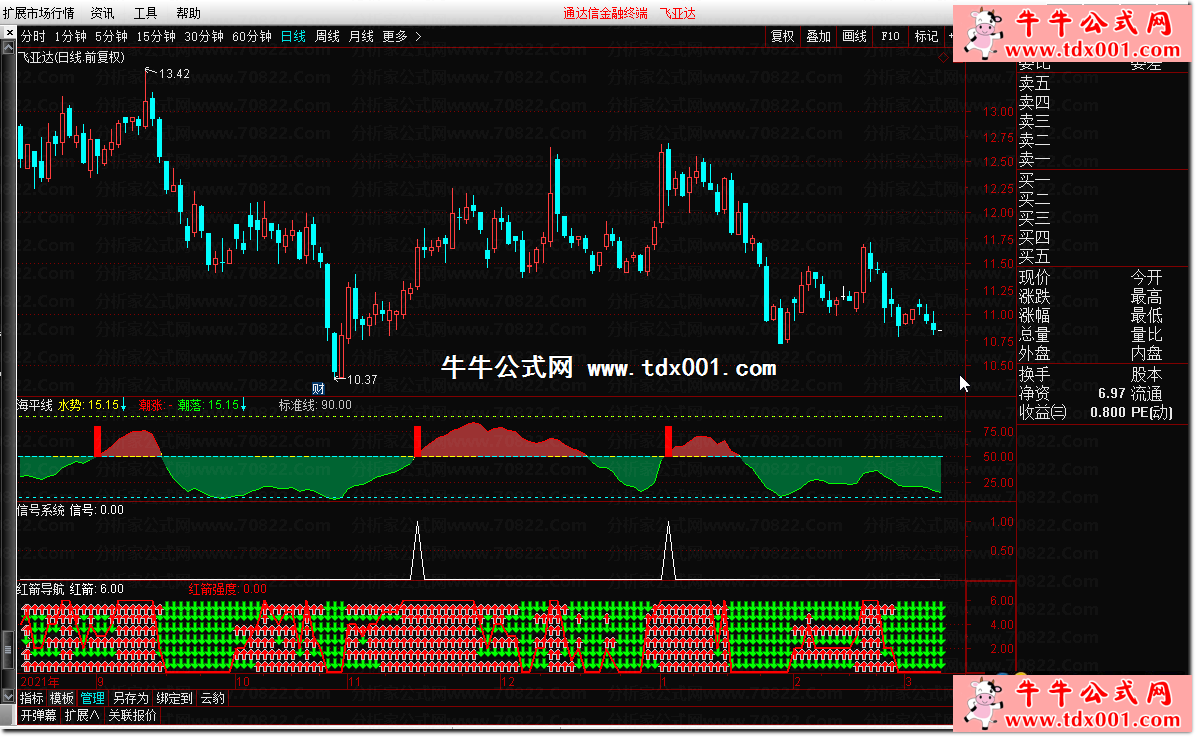Click the first red signal bar in 海平线 panel
Viewport: 1197px width, 737px height.
pos(98,441)
